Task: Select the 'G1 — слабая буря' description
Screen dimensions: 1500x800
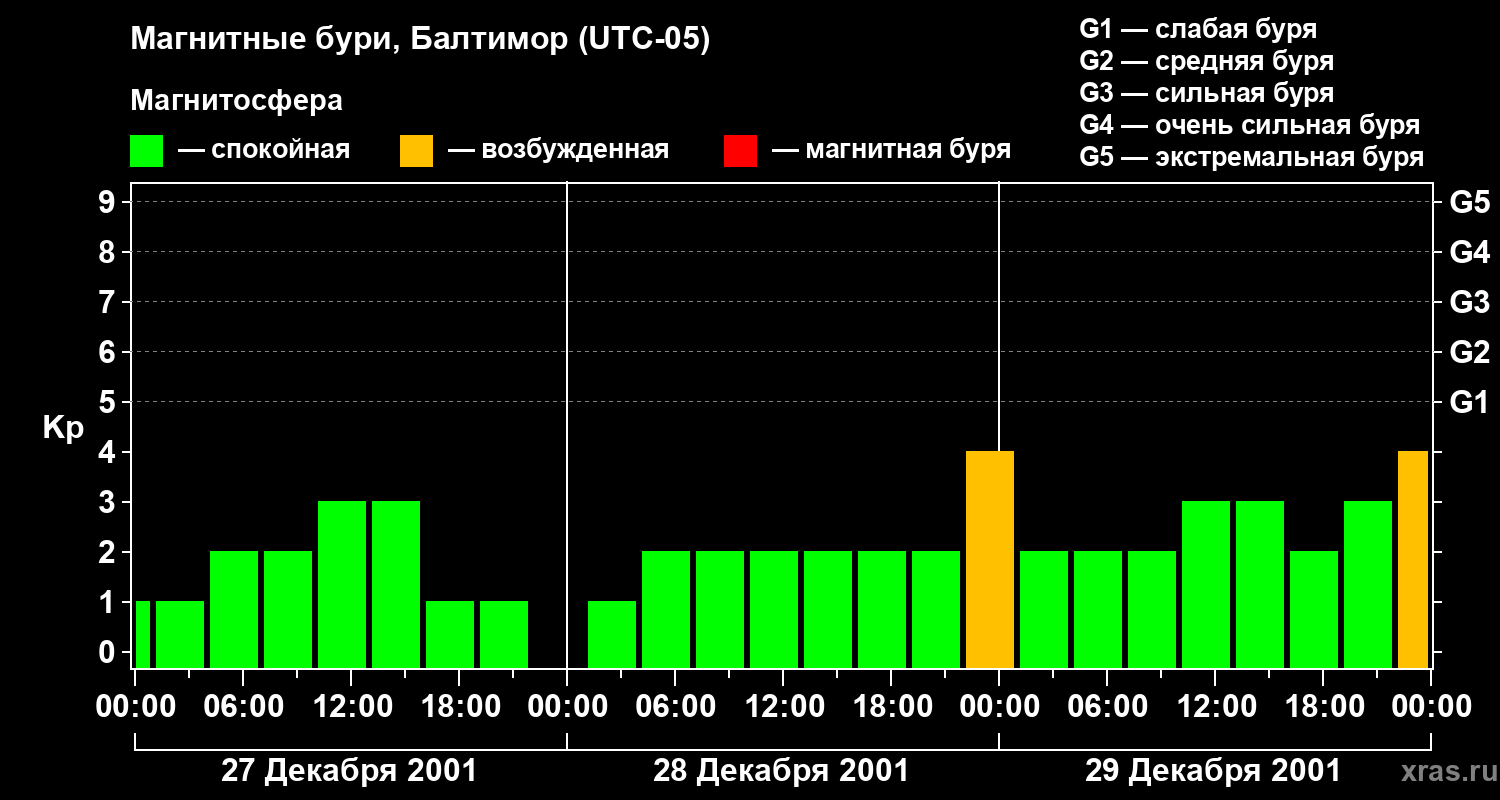Action: click(x=1198, y=29)
